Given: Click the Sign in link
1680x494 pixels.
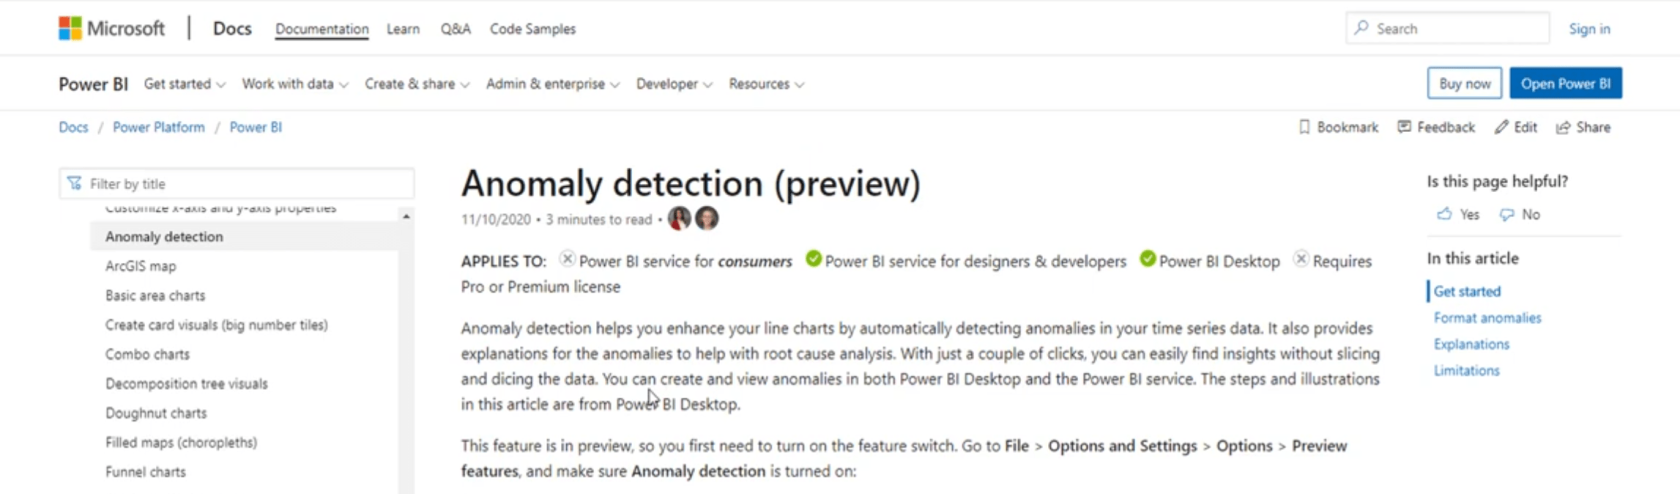Looking at the screenshot, I should click(x=1589, y=29).
